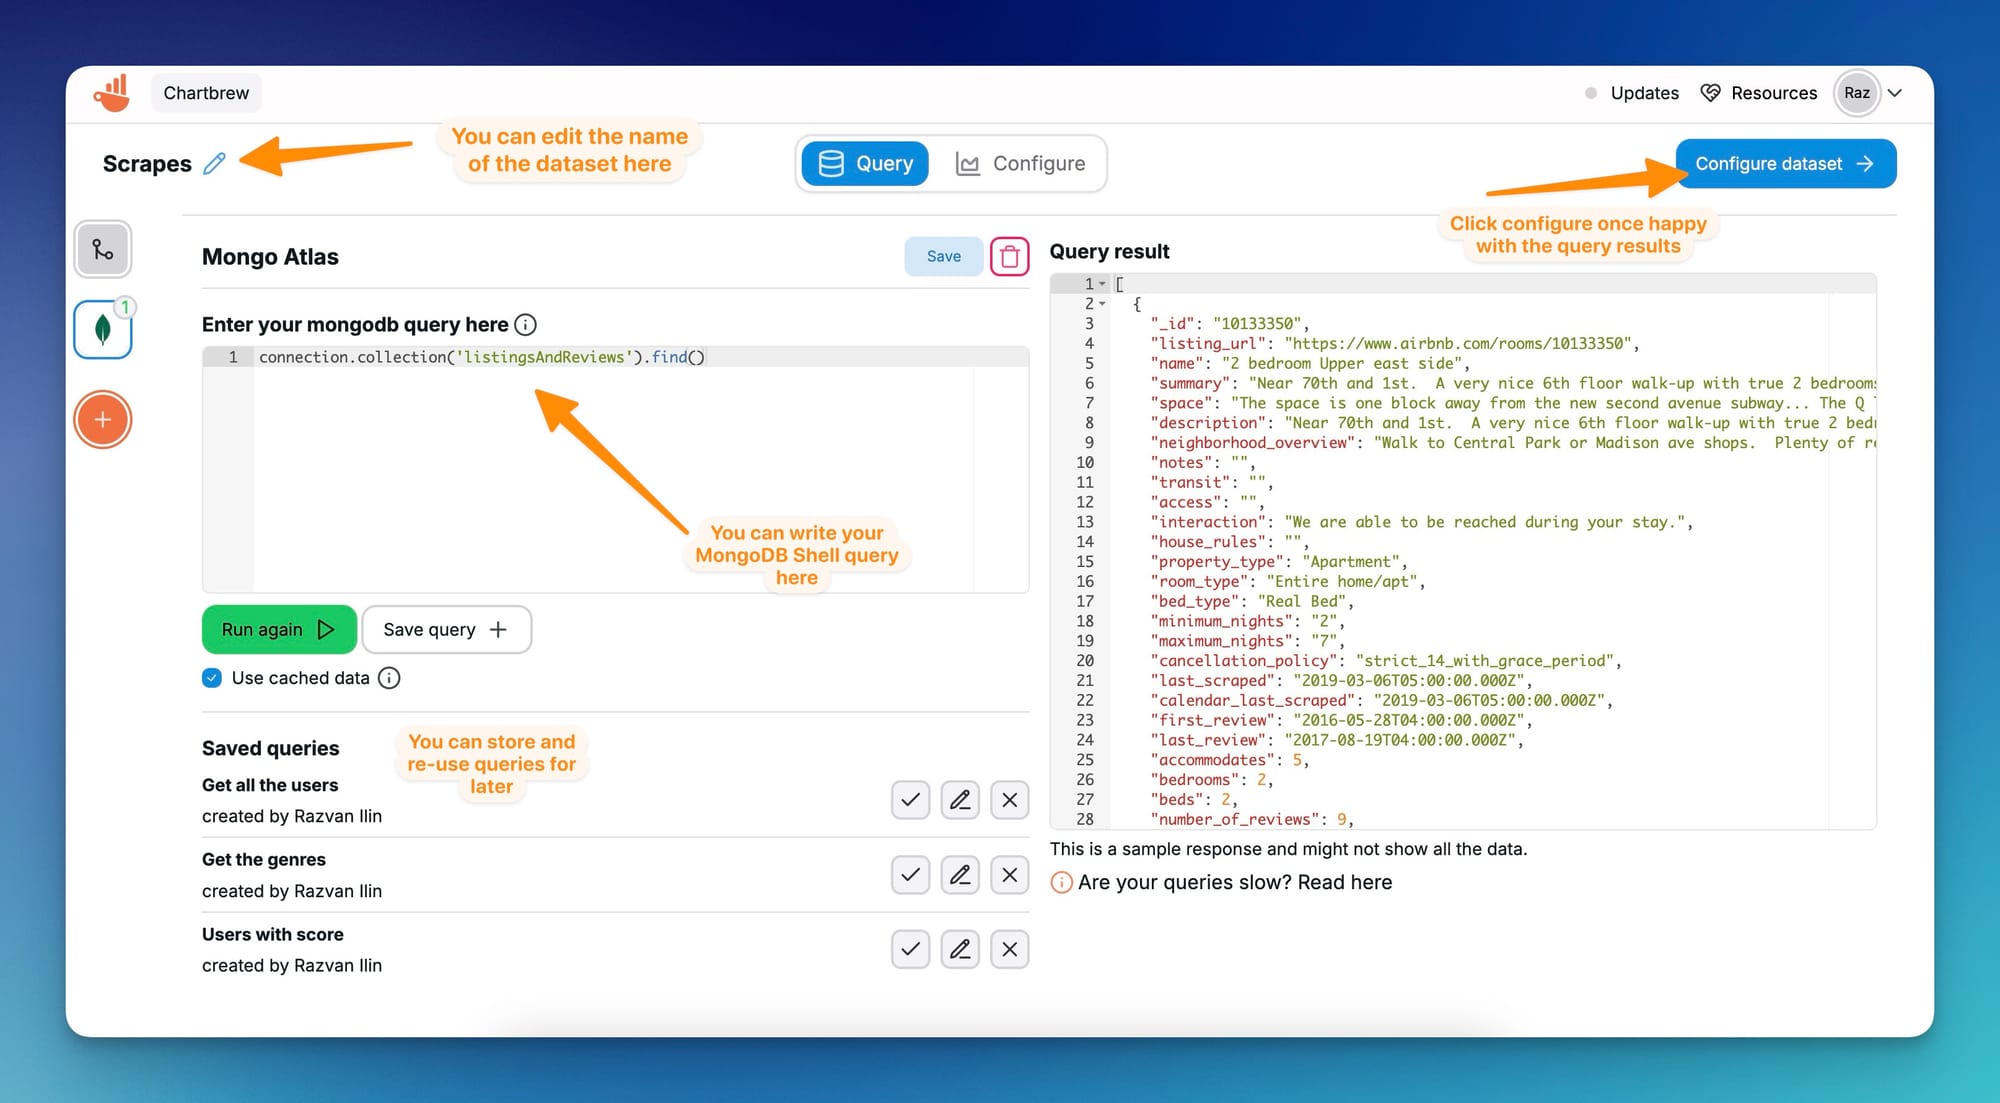Switch to the Configure tab
The height and width of the screenshot is (1103, 2000).
point(1023,163)
